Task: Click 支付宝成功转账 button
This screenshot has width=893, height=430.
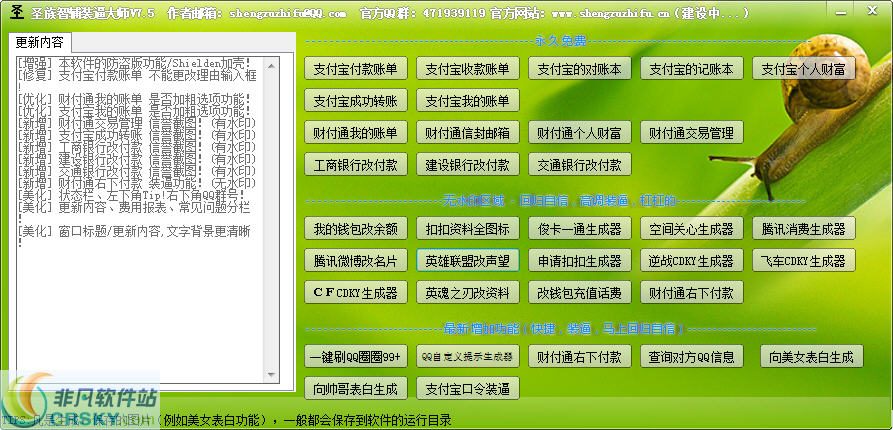Action: pos(355,101)
